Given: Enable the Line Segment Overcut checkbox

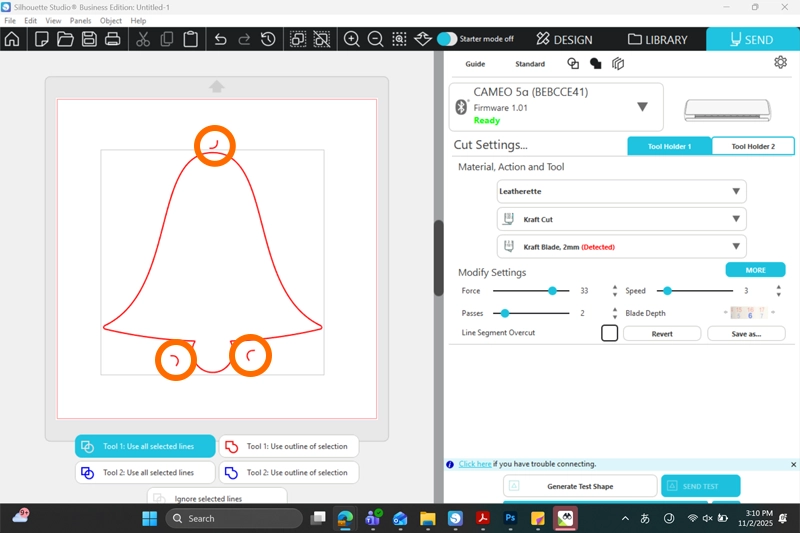Looking at the screenshot, I should point(609,333).
